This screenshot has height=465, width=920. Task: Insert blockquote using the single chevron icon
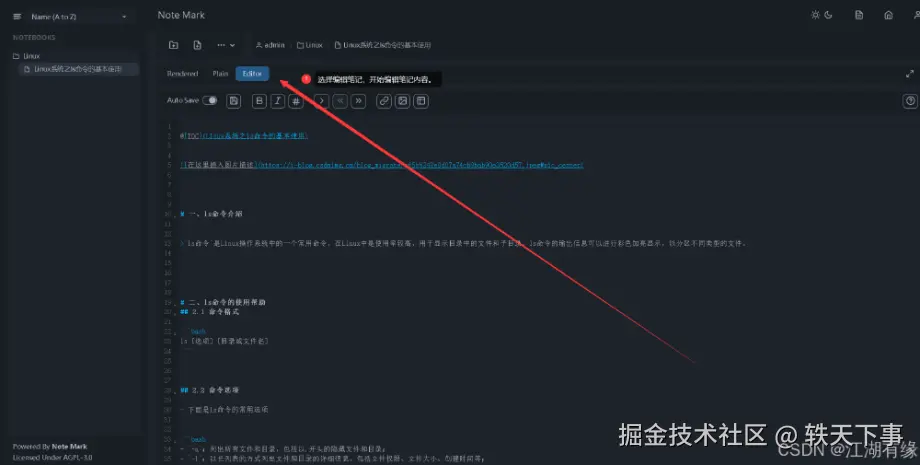pos(322,101)
